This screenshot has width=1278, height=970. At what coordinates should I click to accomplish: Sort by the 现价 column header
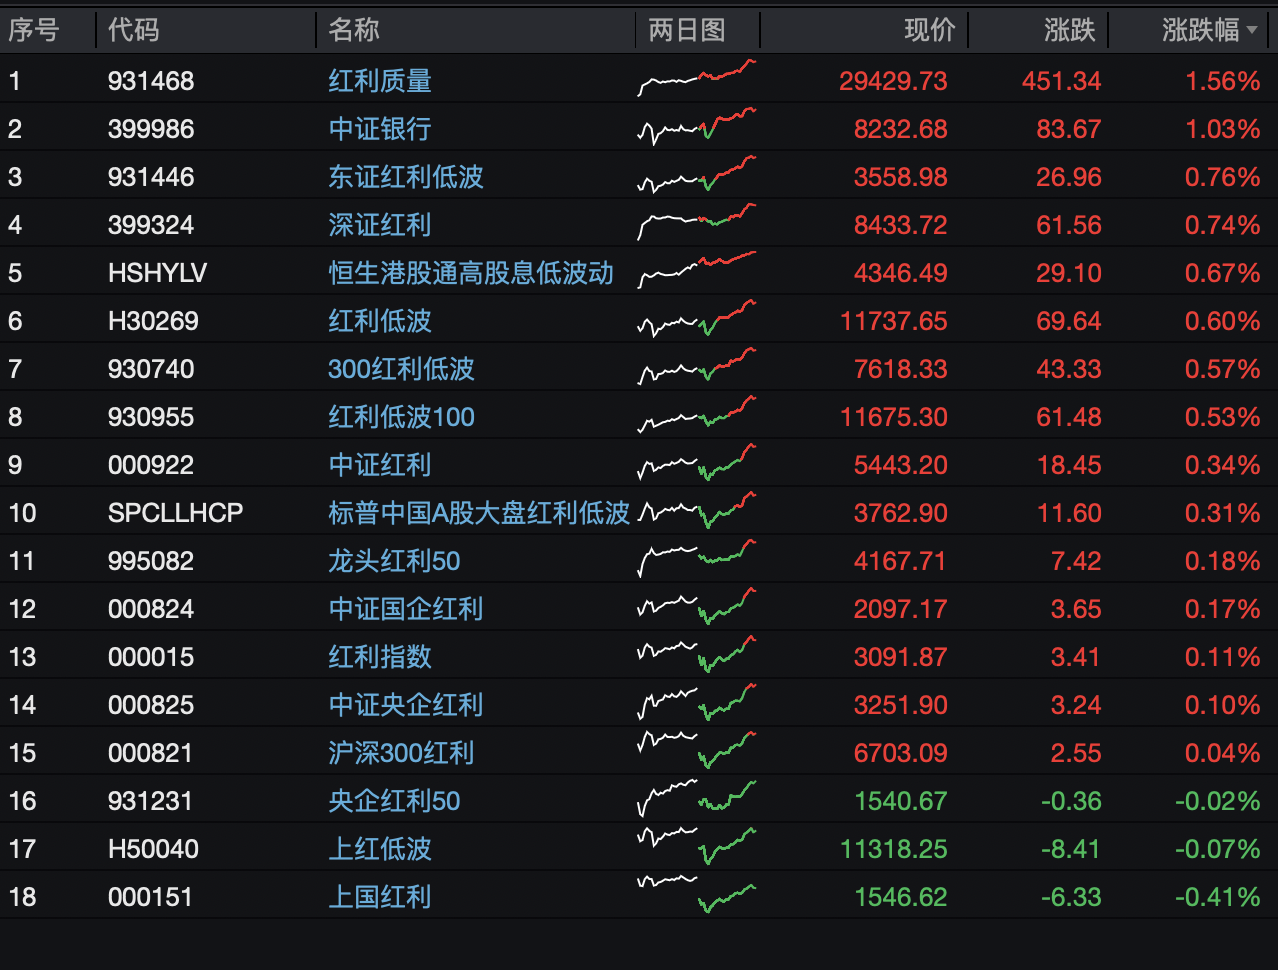(930, 30)
